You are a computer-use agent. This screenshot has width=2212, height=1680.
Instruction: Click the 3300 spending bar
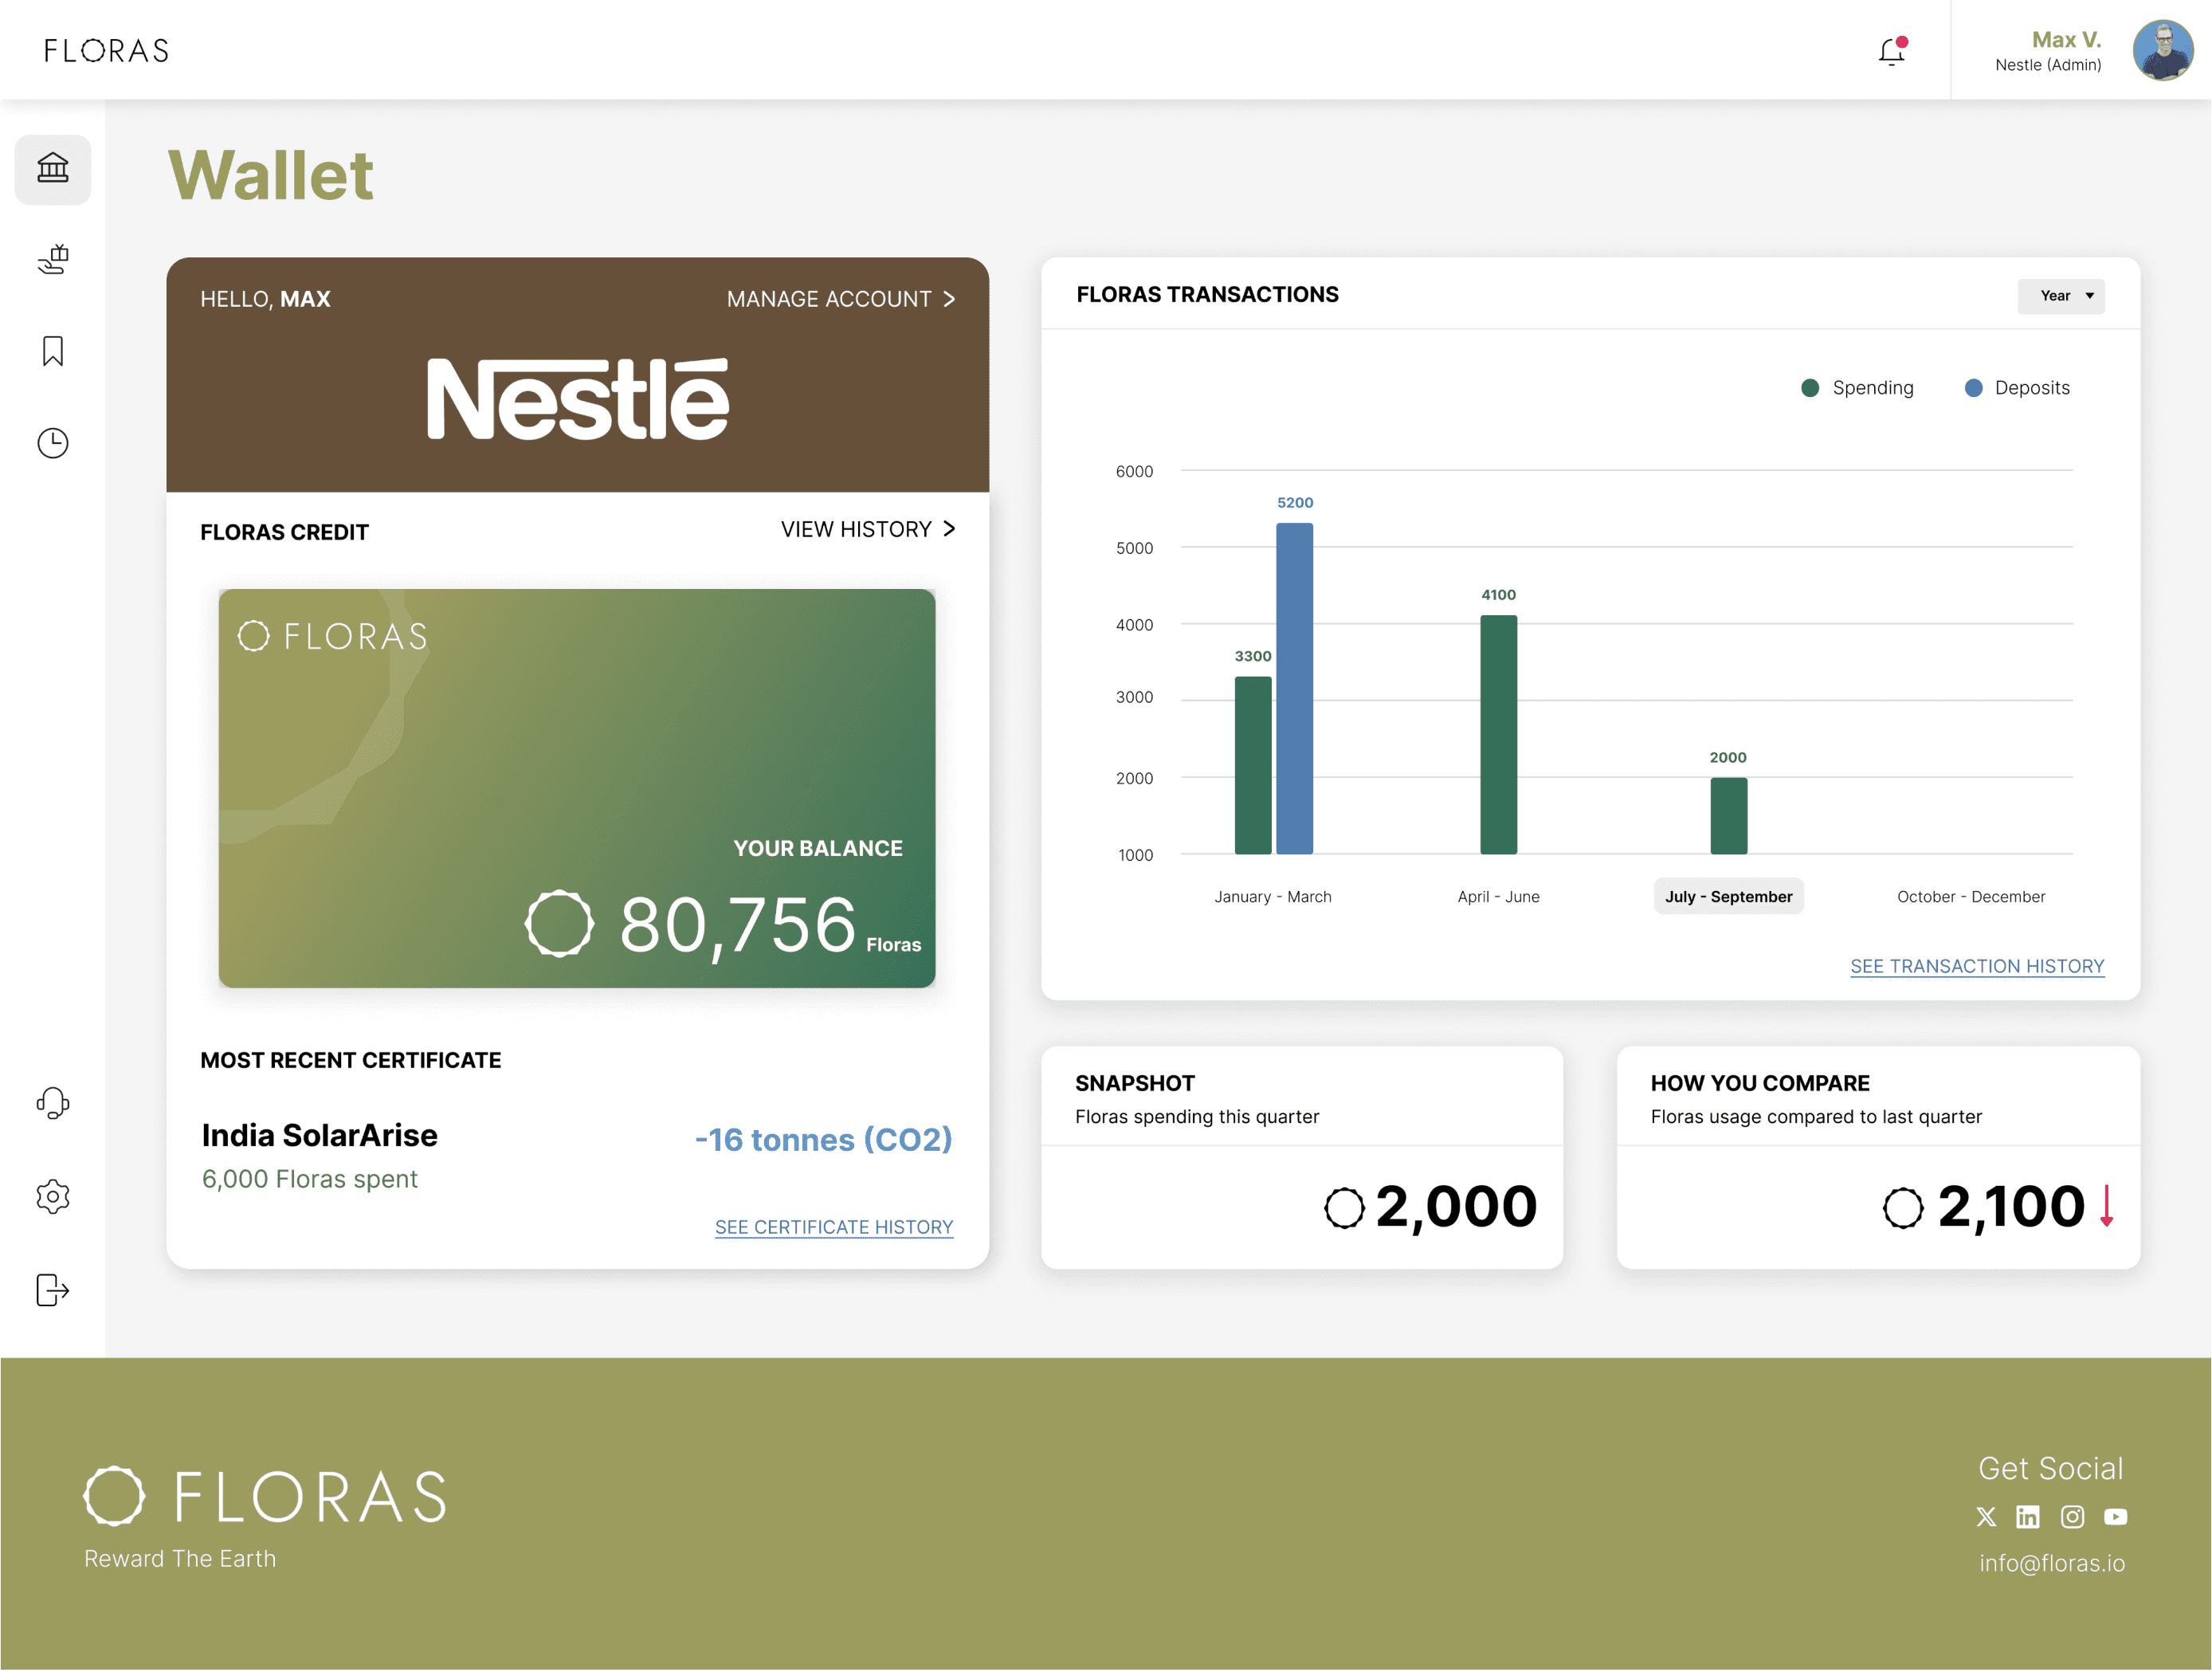1253,766
